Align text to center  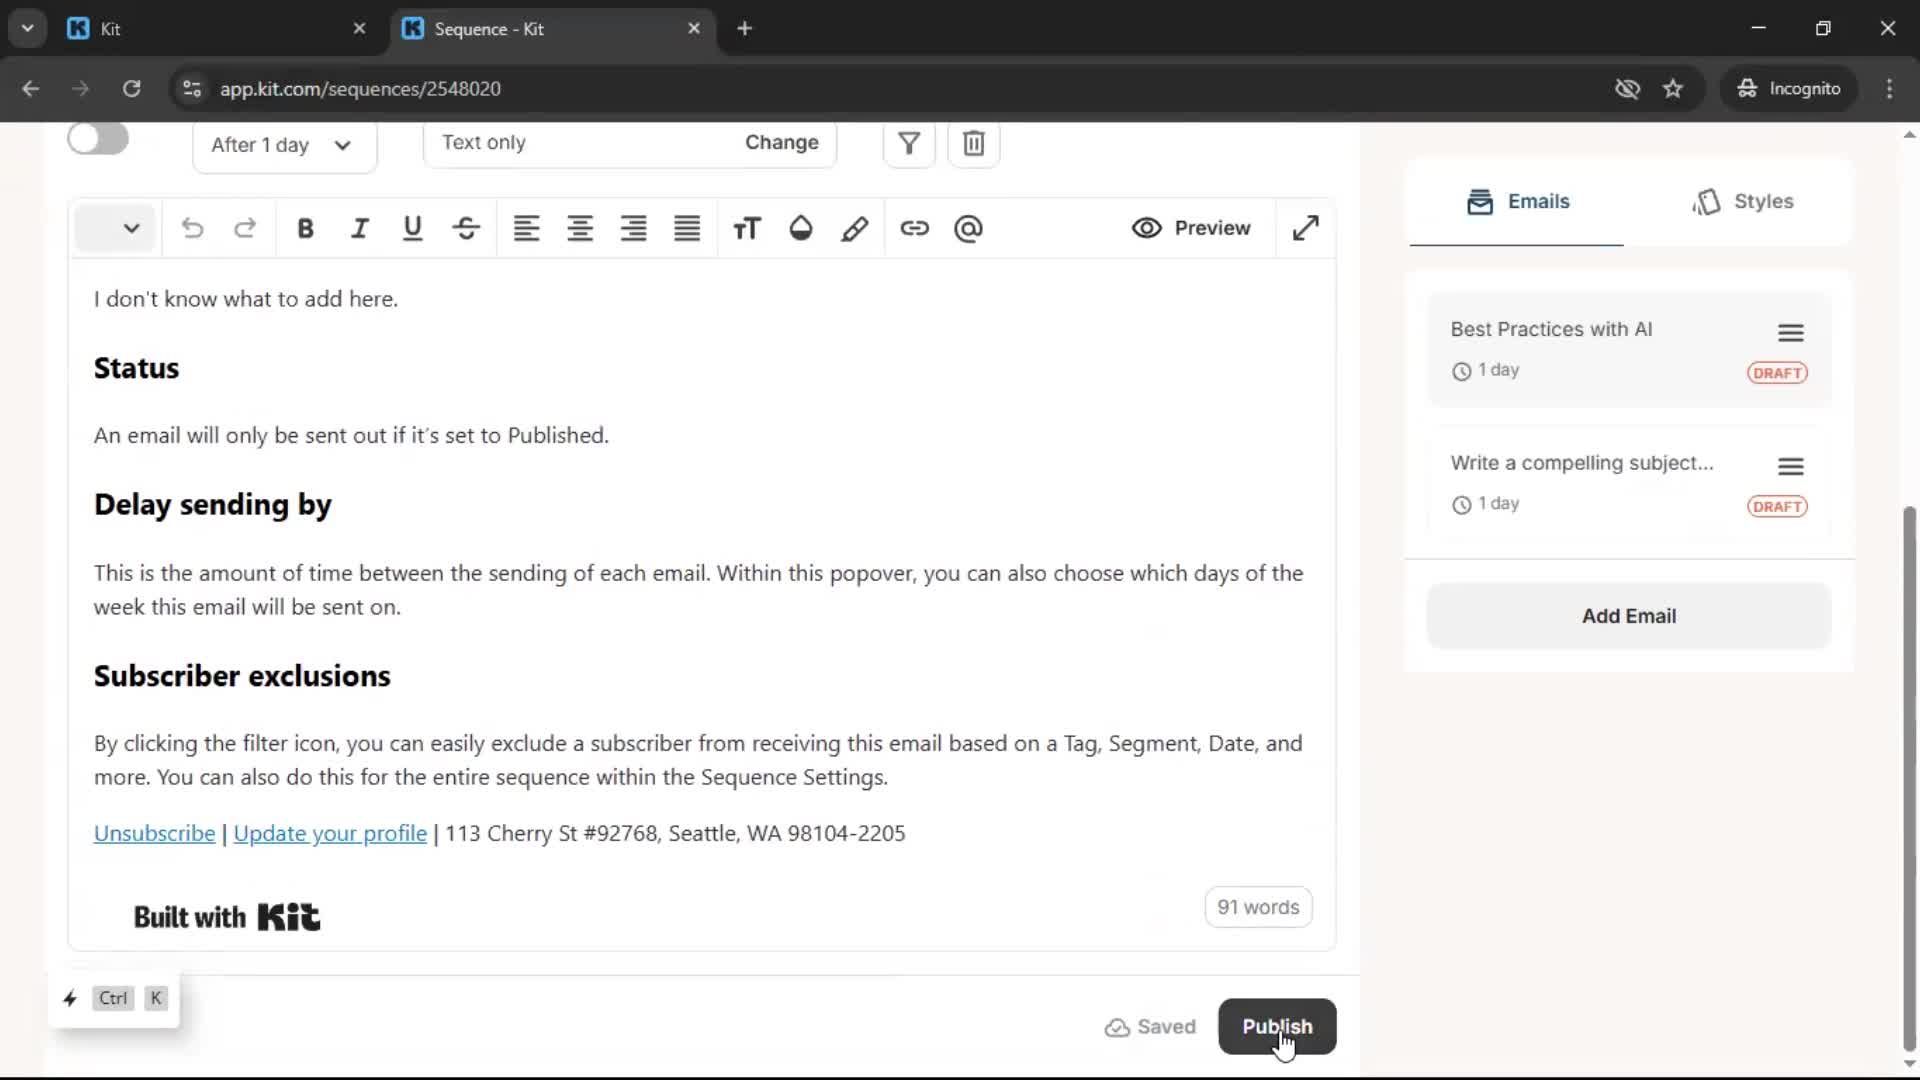(x=580, y=228)
